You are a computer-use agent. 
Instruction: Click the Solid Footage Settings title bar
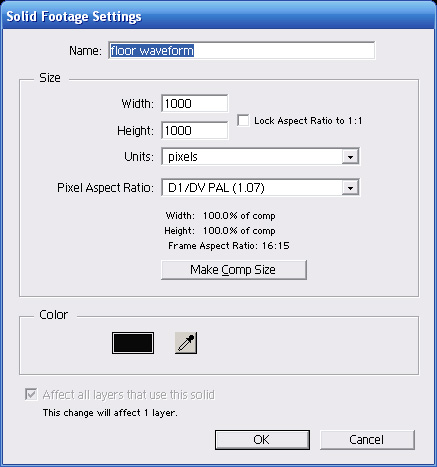pos(218,16)
